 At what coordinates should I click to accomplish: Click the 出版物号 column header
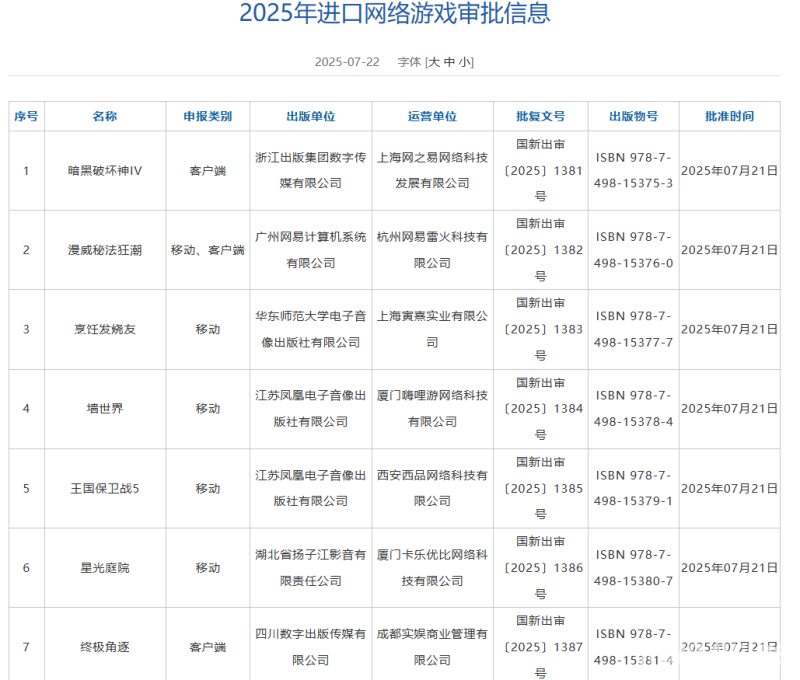tap(633, 116)
